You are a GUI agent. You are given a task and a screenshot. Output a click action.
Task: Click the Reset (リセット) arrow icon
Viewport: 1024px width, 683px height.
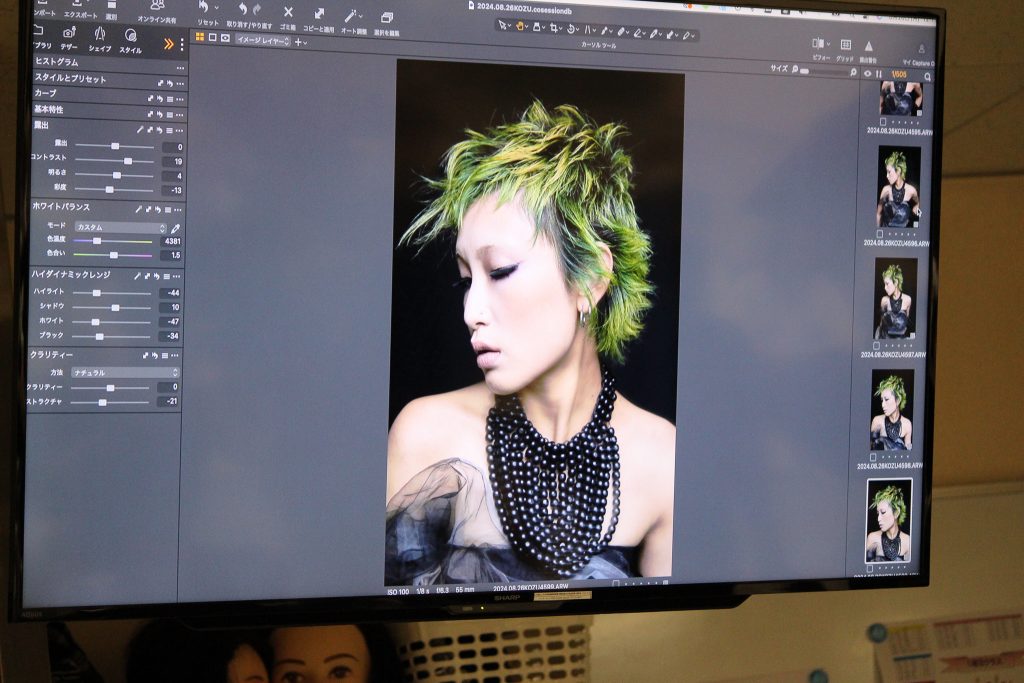tap(203, 8)
